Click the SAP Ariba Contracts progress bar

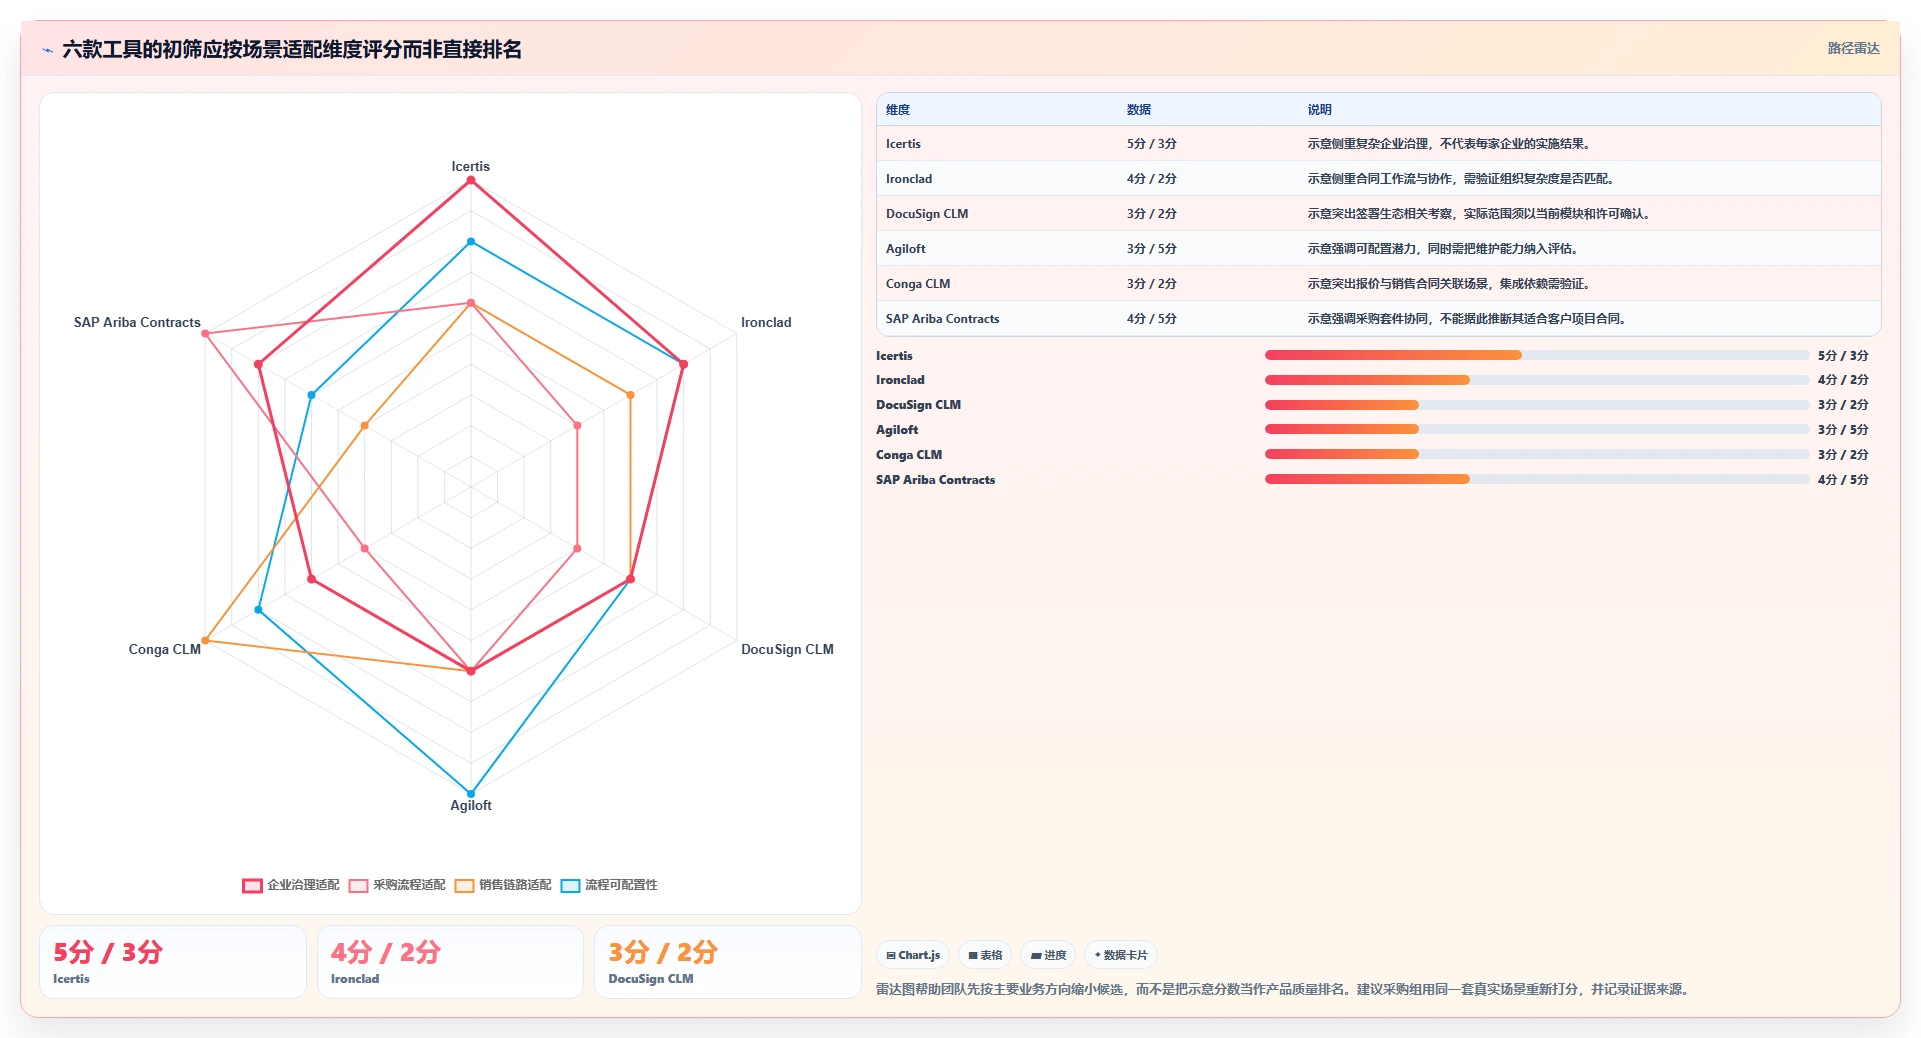tap(1537, 479)
